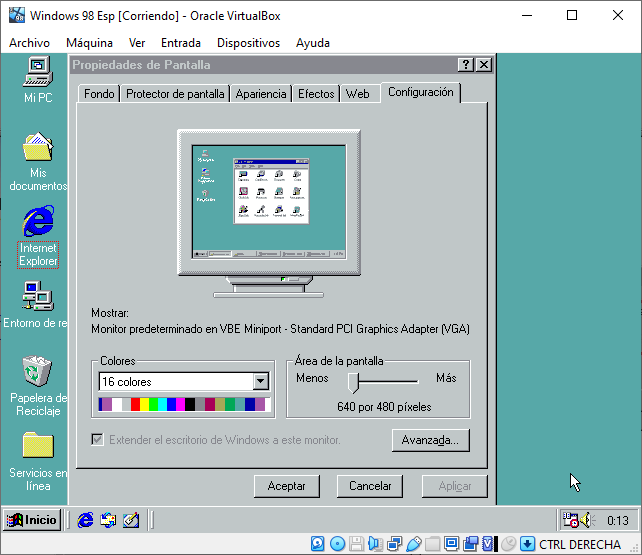Screen dimensions: 642x555
Task: Toggle Extender el escritorio de Windows checkbox
Action: 97,440
